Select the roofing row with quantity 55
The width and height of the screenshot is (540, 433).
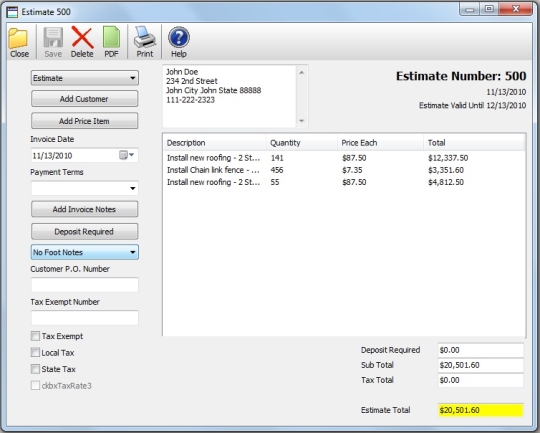[x=344, y=182]
